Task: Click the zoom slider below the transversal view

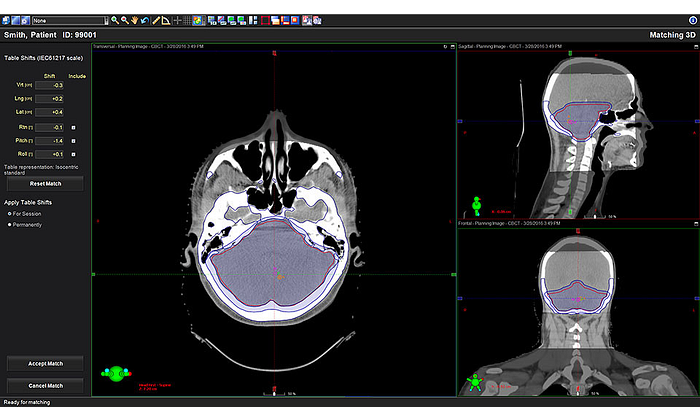Action: (x=274, y=394)
